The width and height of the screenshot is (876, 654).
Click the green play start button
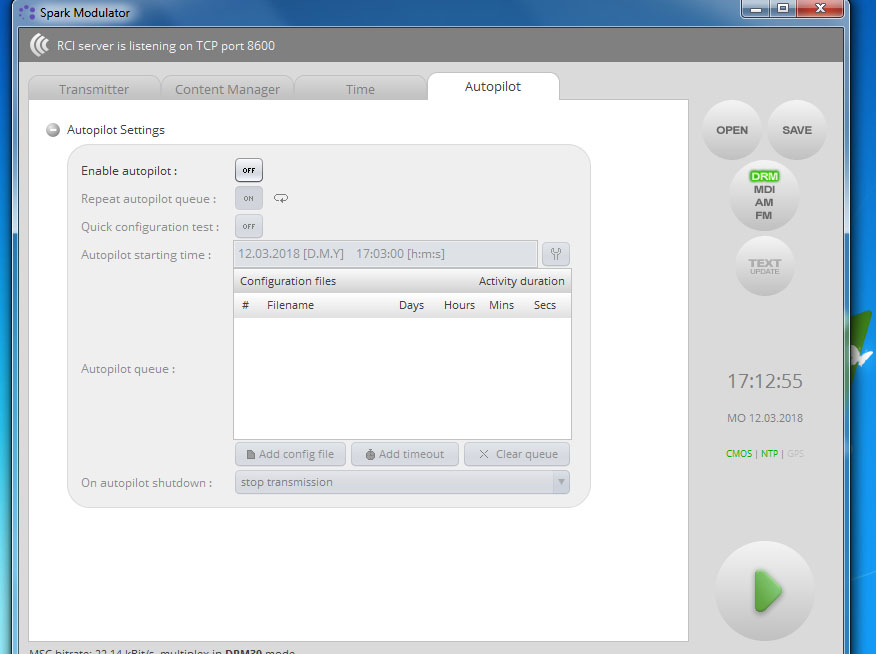[x=765, y=591]
